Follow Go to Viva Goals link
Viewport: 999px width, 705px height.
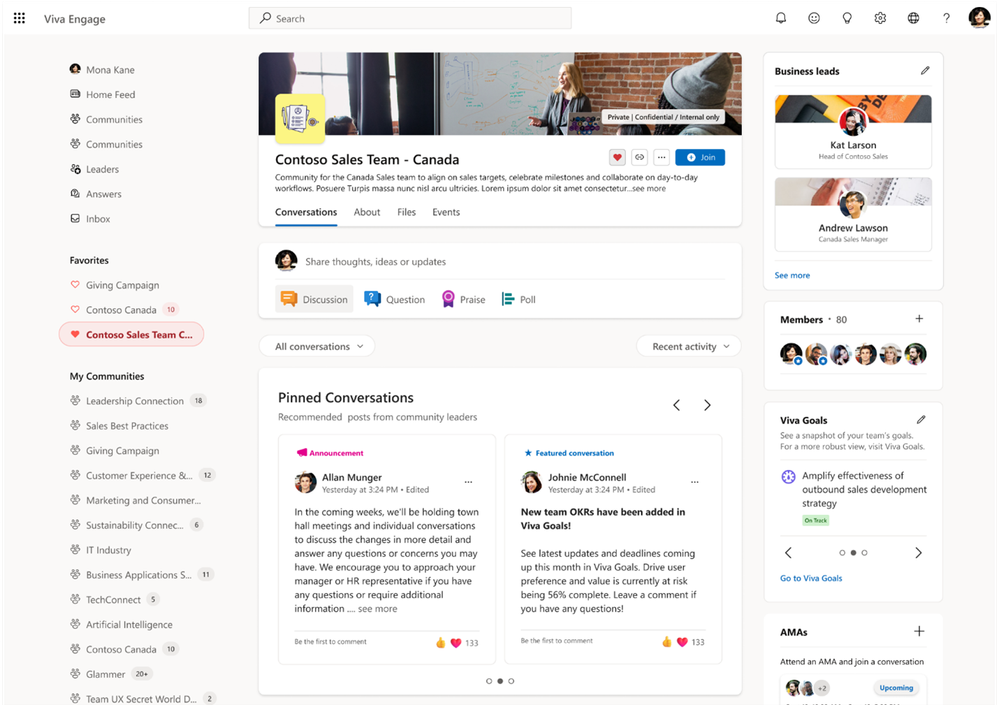[x=811, y=578]
